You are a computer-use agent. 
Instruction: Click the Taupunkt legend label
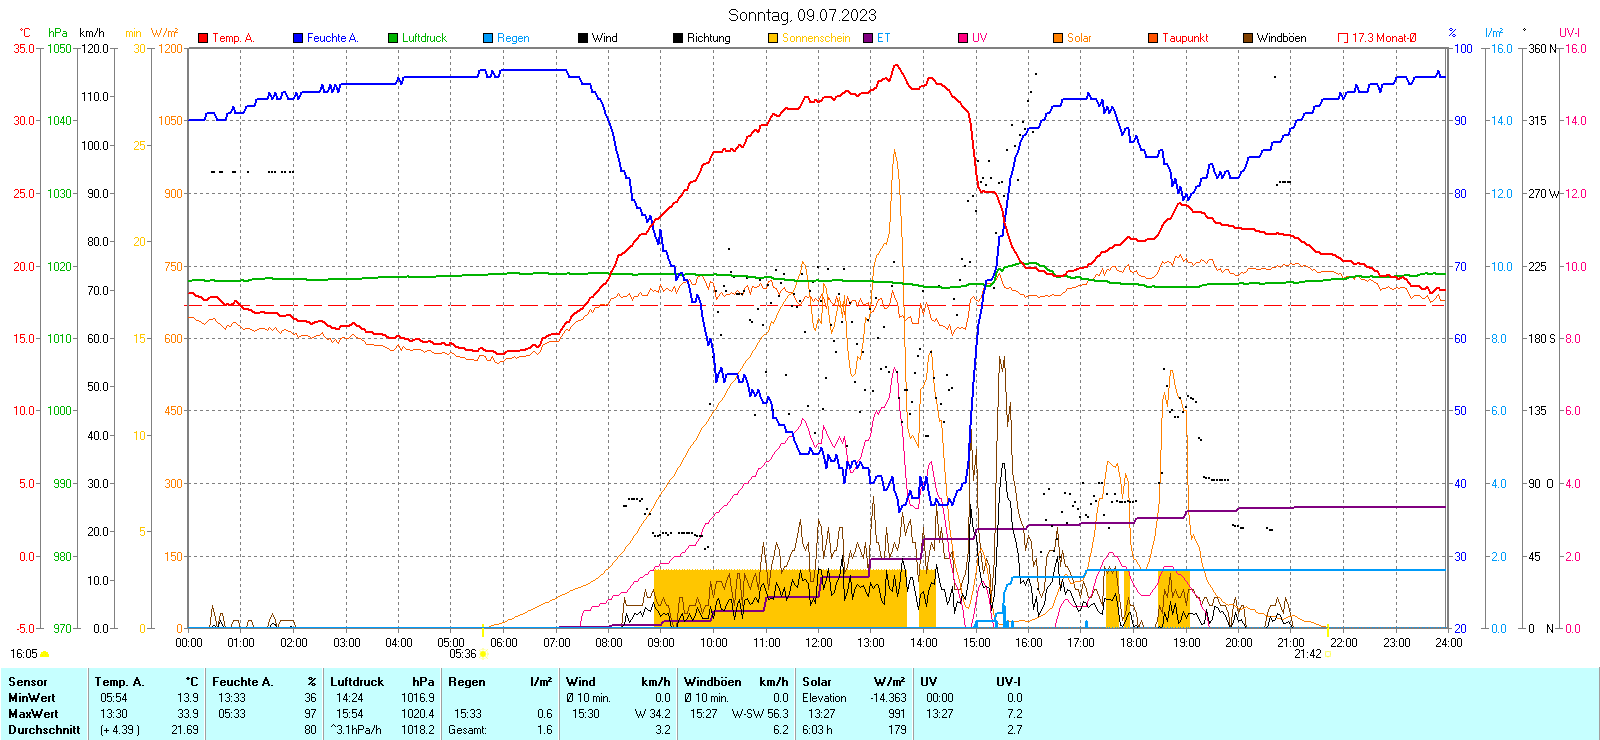coord(1185,38)
